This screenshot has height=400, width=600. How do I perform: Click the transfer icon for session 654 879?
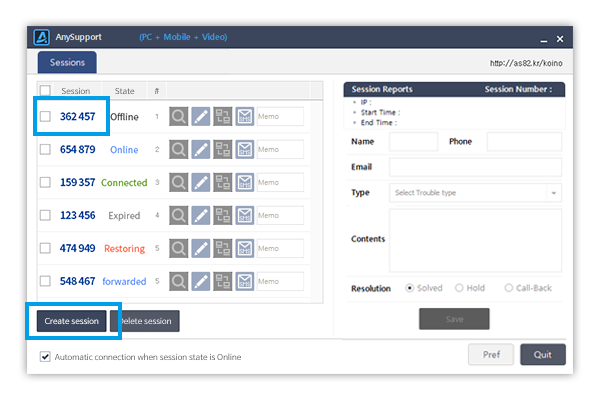(x=223, y=150)
